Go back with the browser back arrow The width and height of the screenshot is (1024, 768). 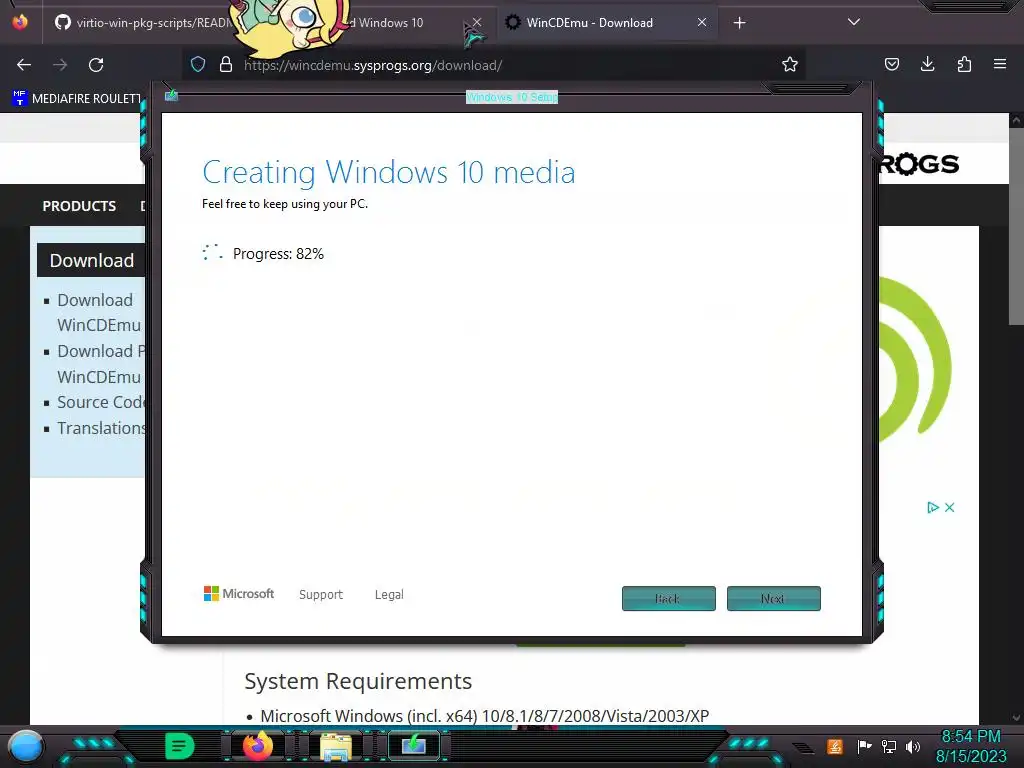click(24, 65)
